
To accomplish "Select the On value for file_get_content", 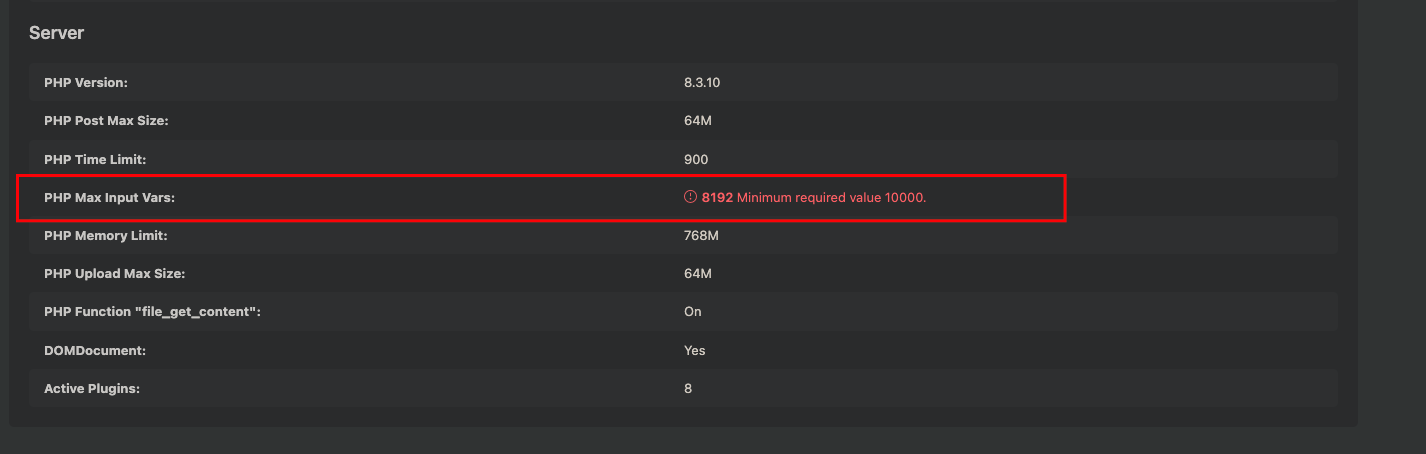I will (x=693, y=312).
